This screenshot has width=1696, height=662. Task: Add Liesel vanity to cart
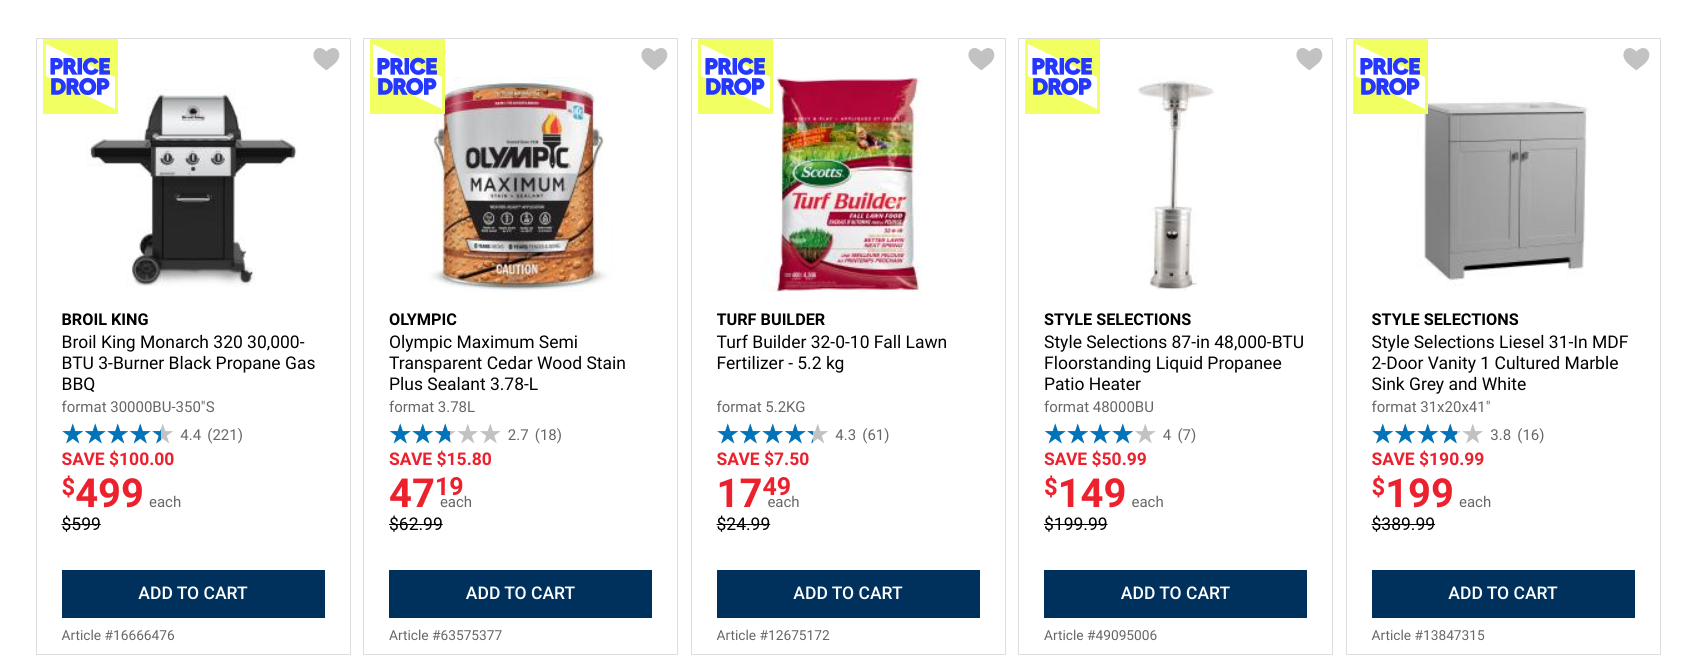pyautogui.click(x=1503, y=593)
